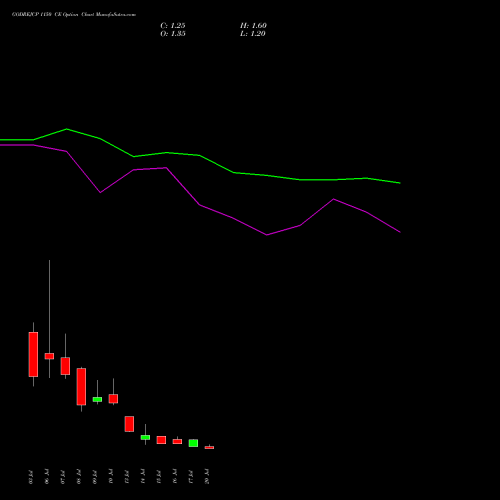500x500 pixels.
Task: Click the low value "L: 1.20"
Action: click(x=253, y=34)
